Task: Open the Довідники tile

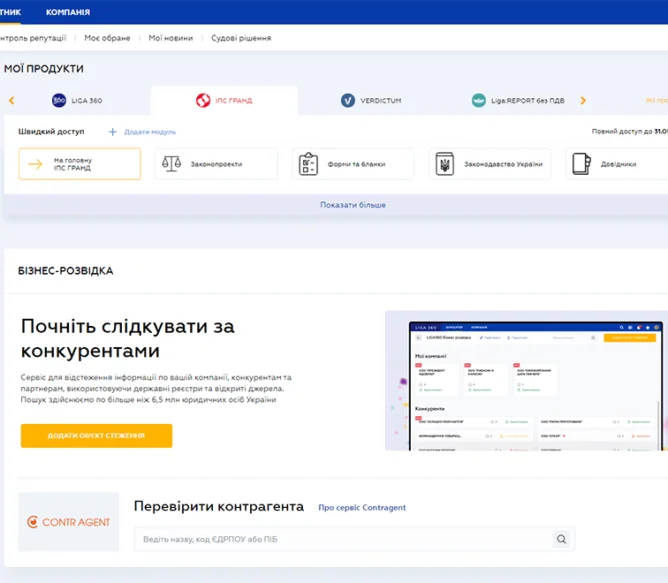Action: 618,164
